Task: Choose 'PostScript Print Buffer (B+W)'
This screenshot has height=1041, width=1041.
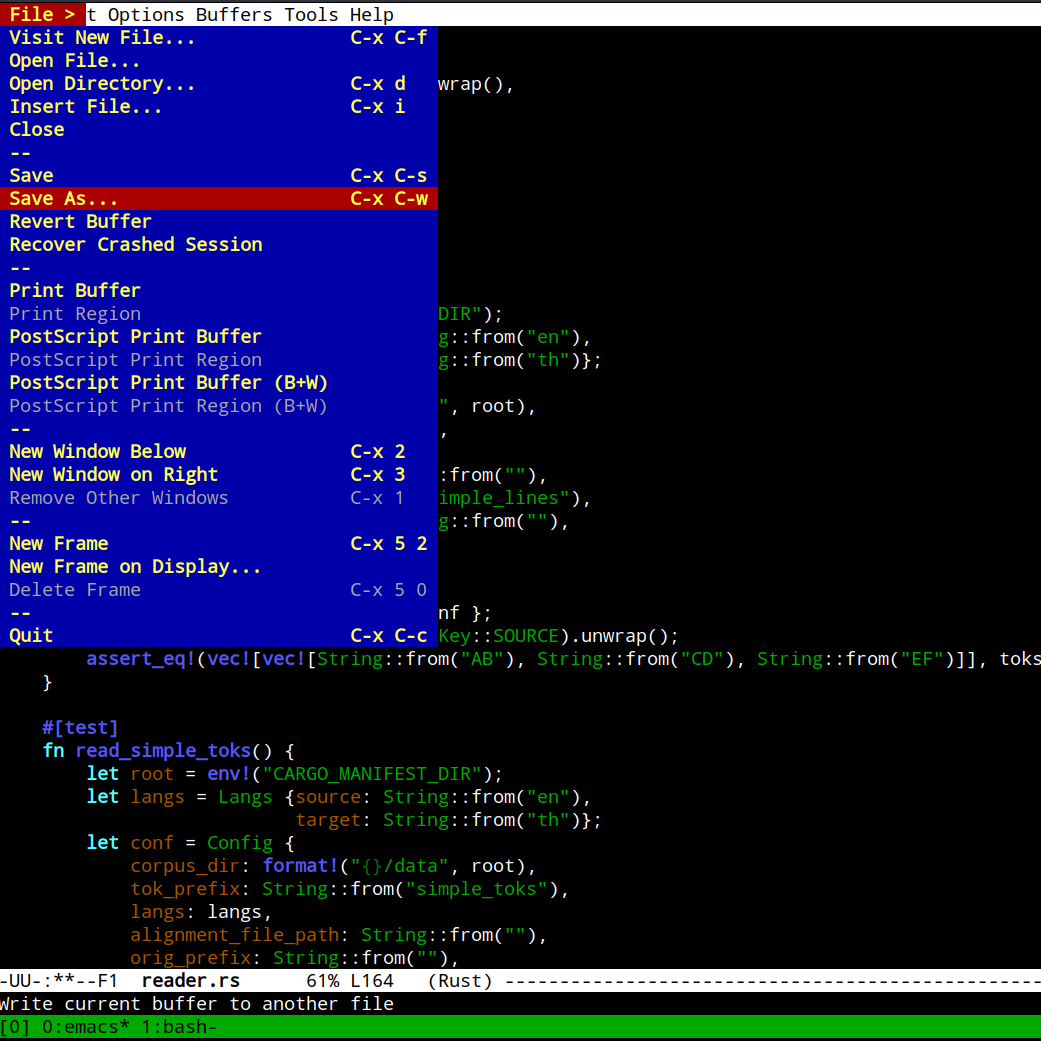Action: 169,383
